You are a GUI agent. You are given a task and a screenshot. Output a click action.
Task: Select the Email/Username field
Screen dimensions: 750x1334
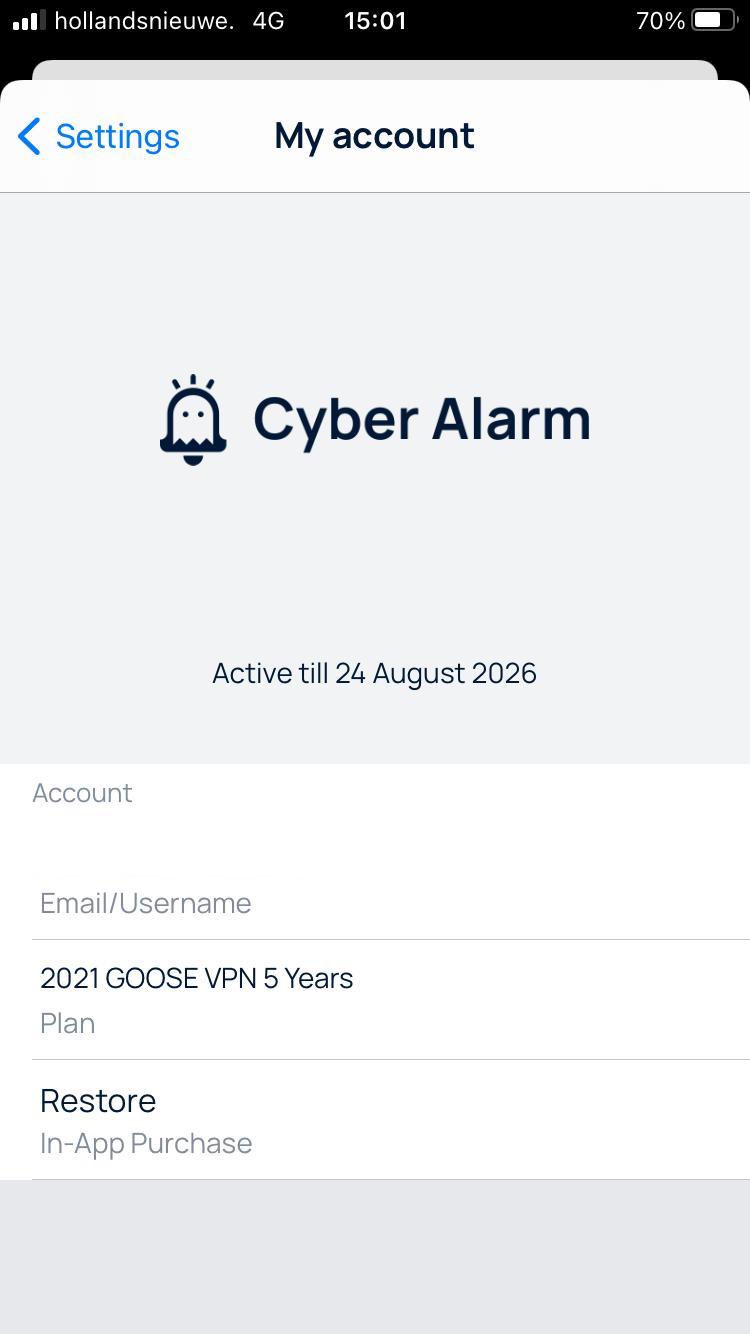click(391, 903)
